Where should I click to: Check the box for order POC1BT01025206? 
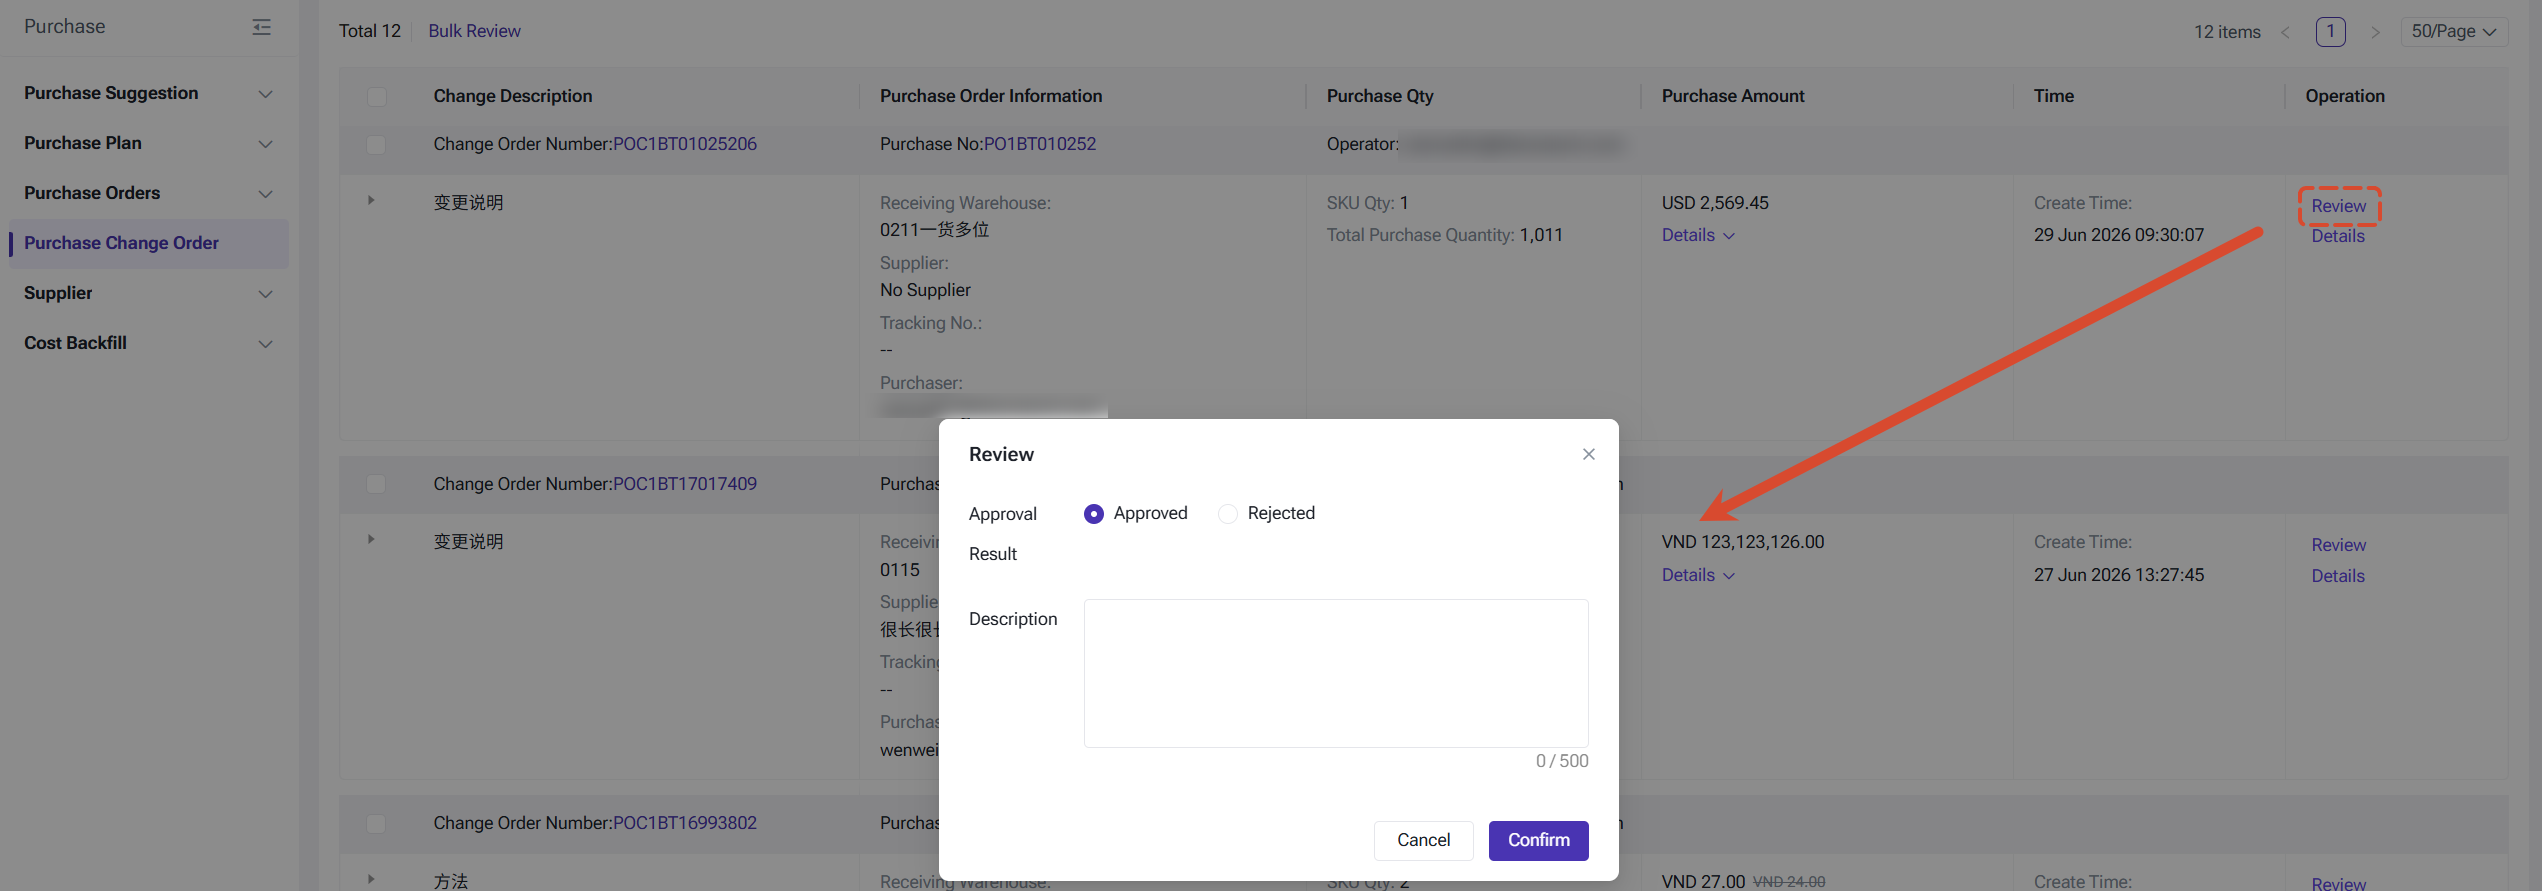click(377, 144)
